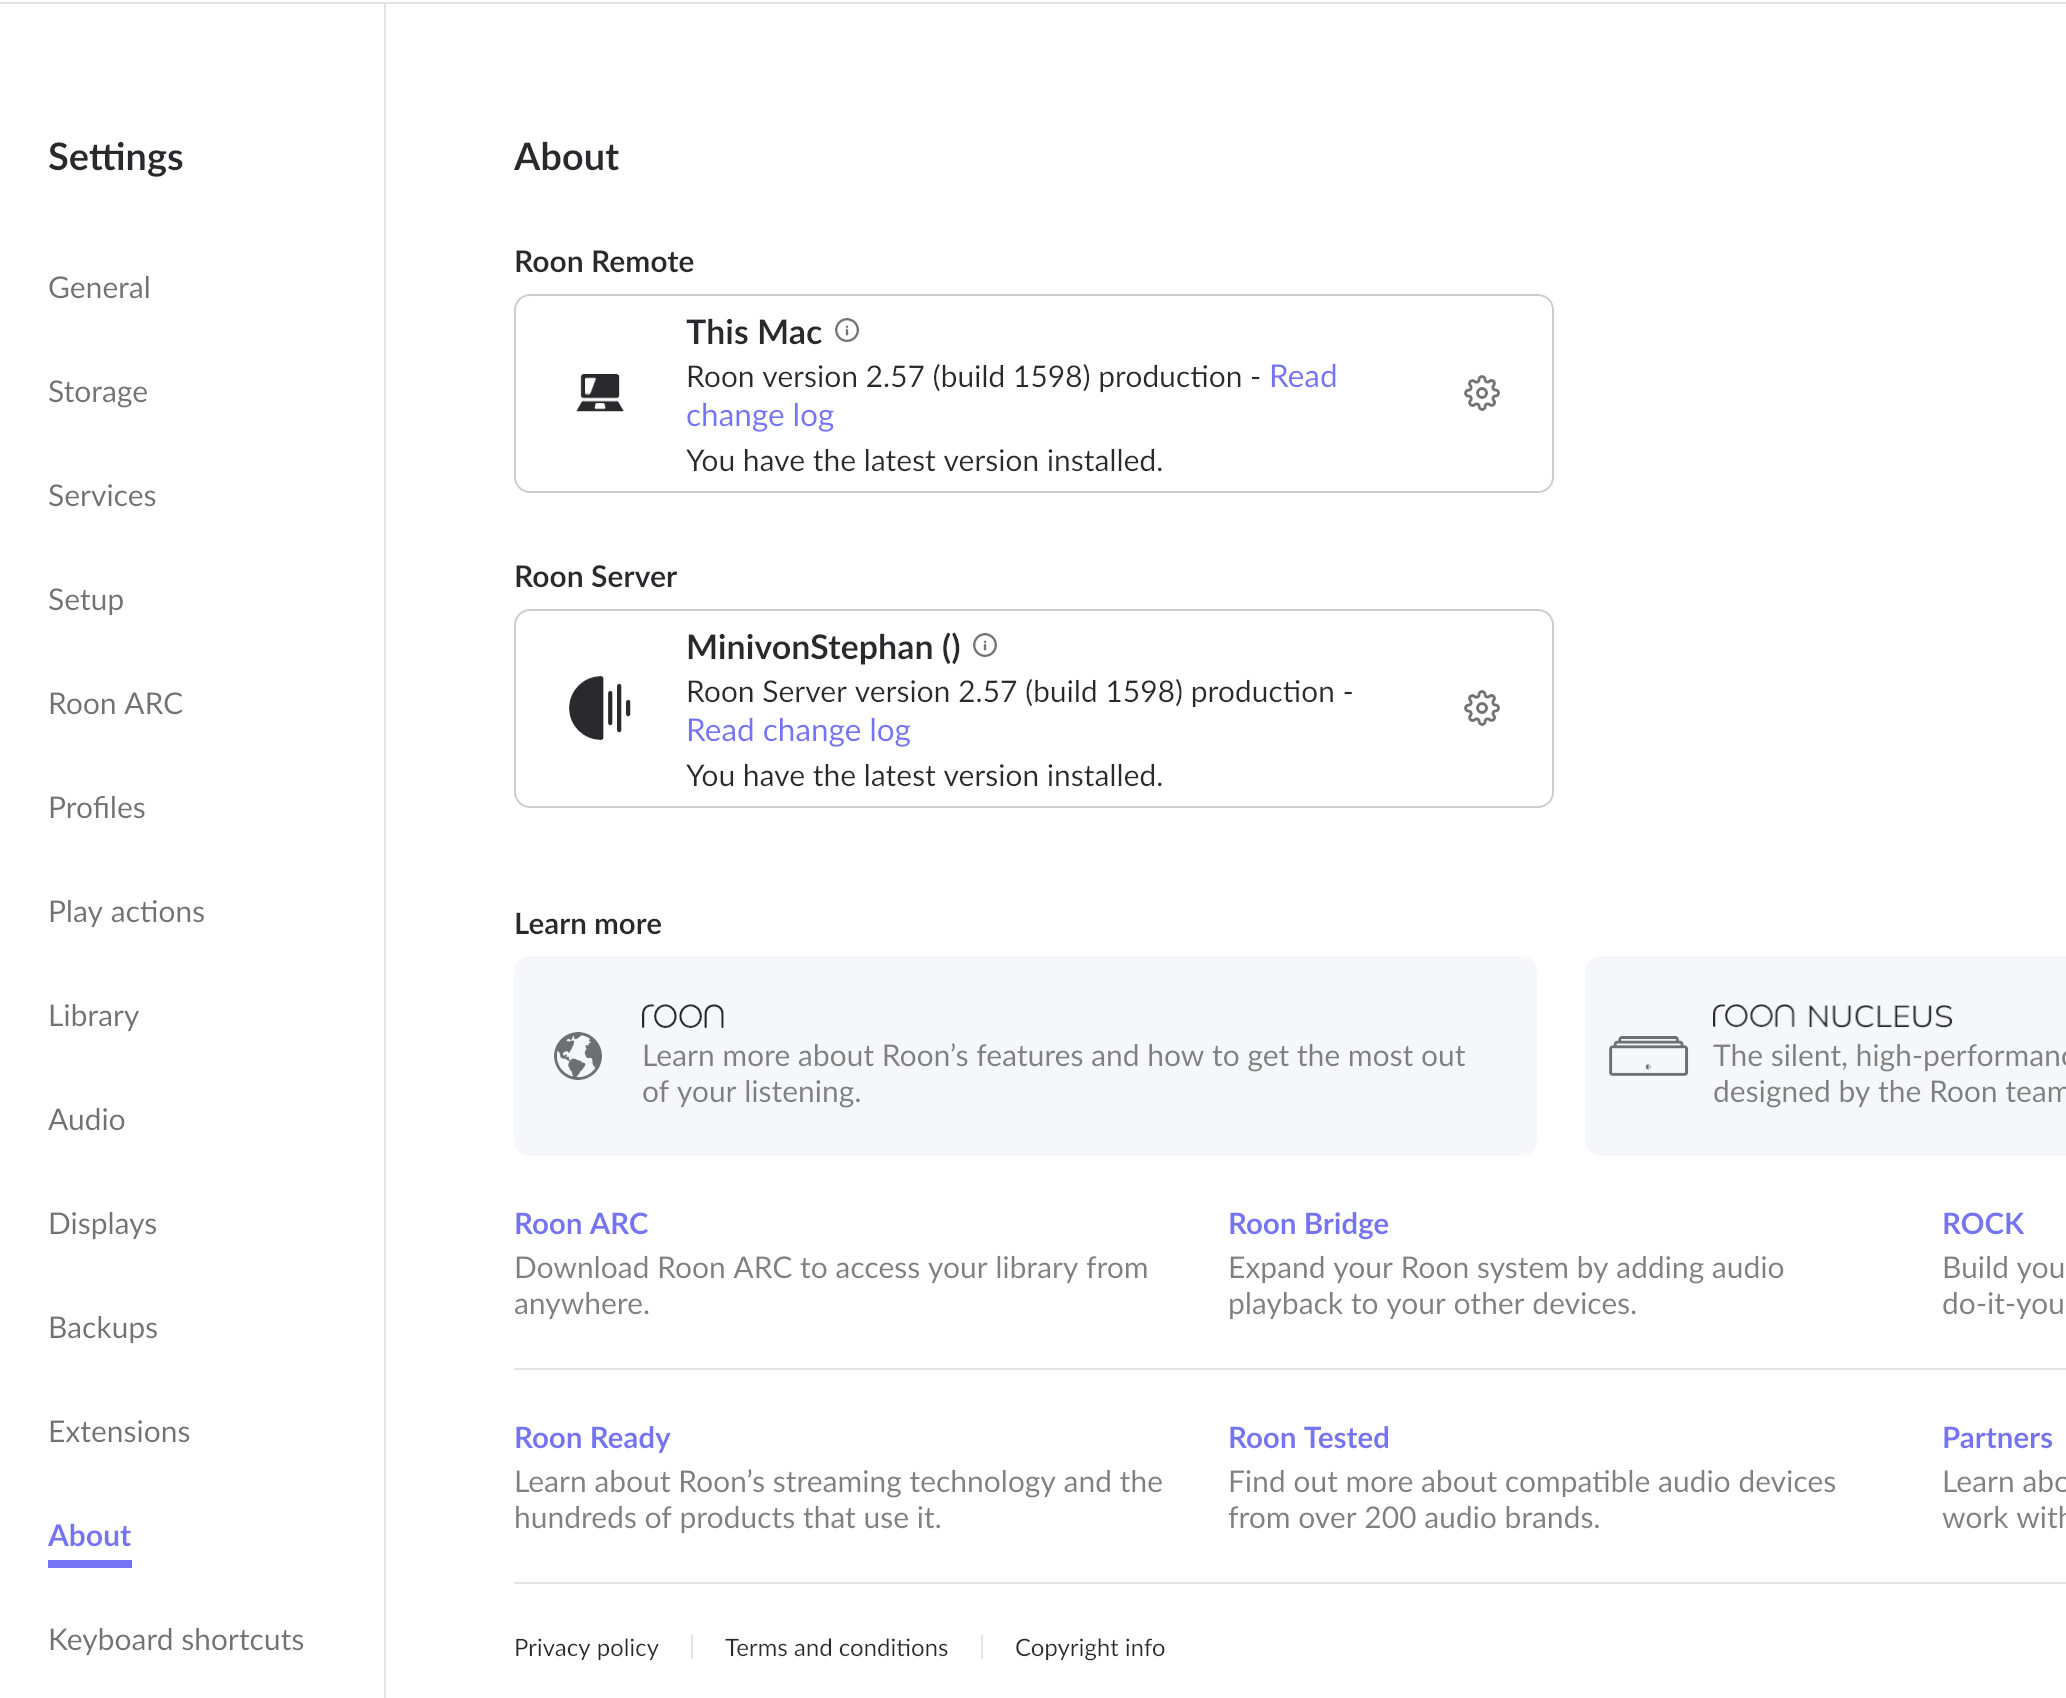Image resolution: width=2066 pixels, height=1698 pixels.
Task: Open the Roon Tested link
Action: [1308, 1438]
